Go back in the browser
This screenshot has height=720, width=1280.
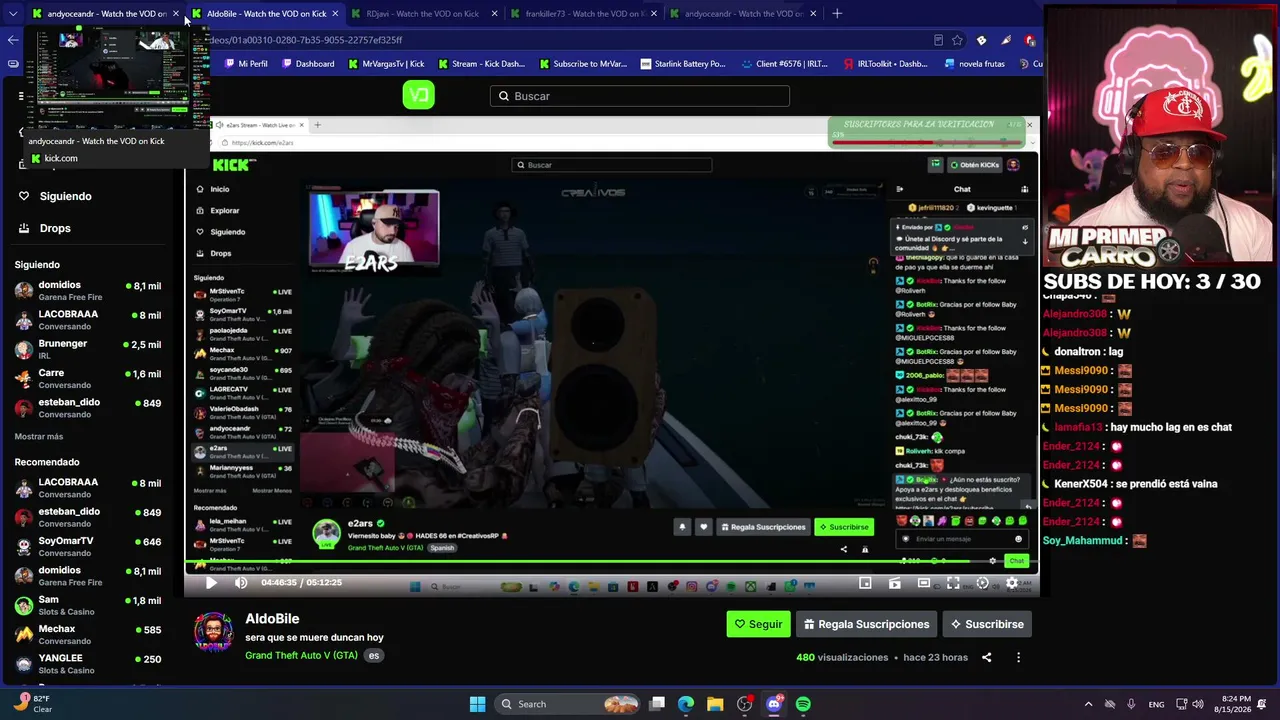[x=12, y=40]
